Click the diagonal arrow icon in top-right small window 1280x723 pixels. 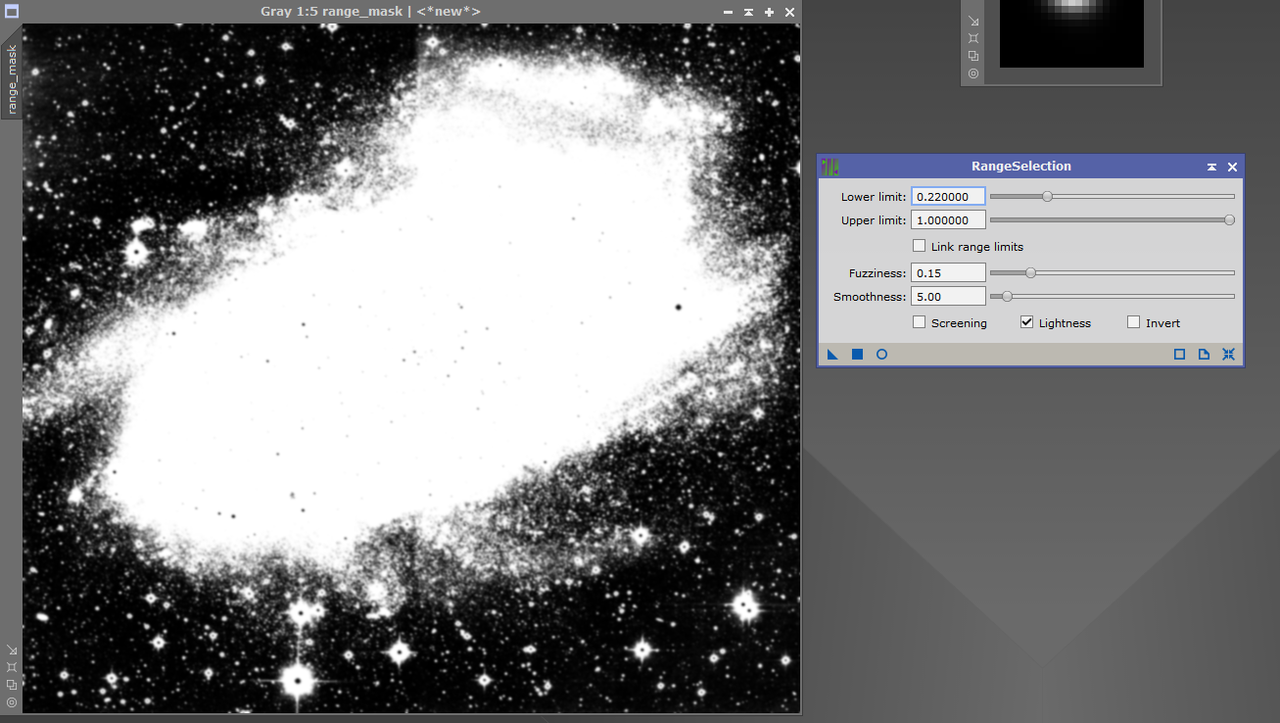click(973, 21)
